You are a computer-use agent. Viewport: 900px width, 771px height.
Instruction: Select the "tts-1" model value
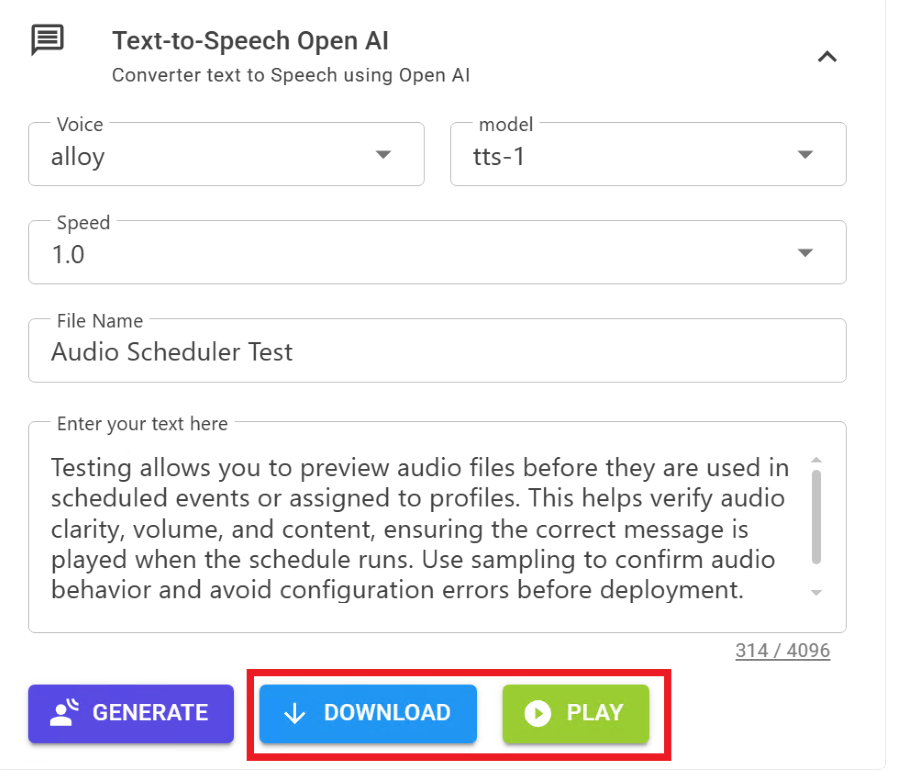(497, 157)
